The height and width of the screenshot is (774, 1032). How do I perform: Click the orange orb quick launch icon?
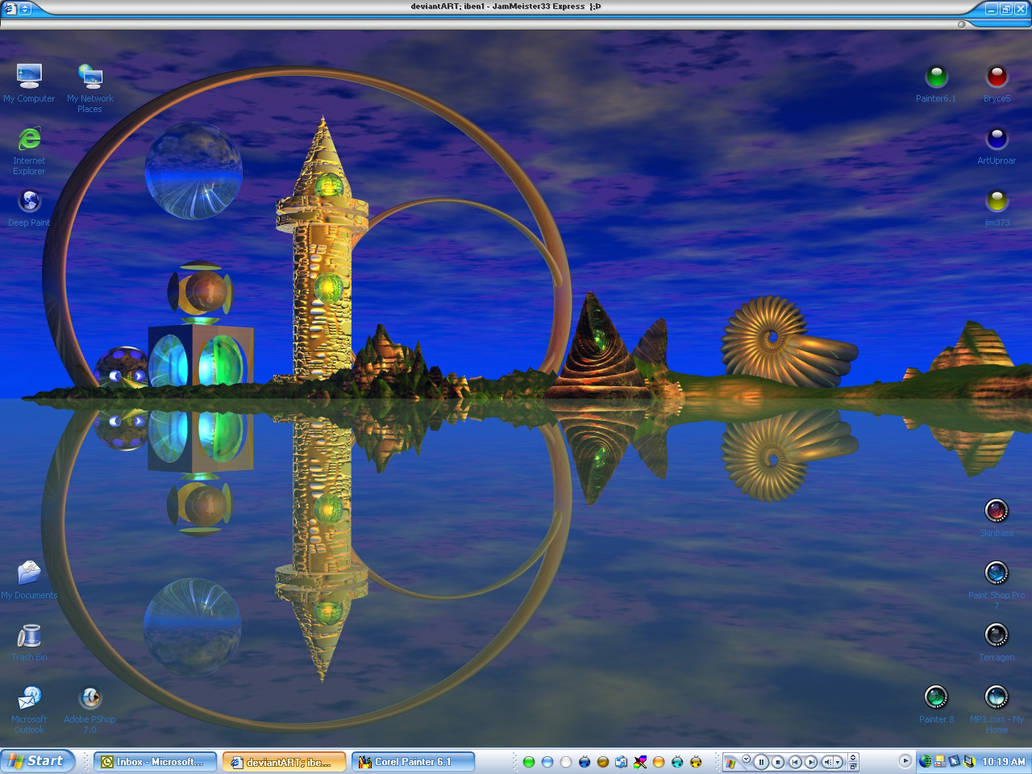tap(658, 762)
